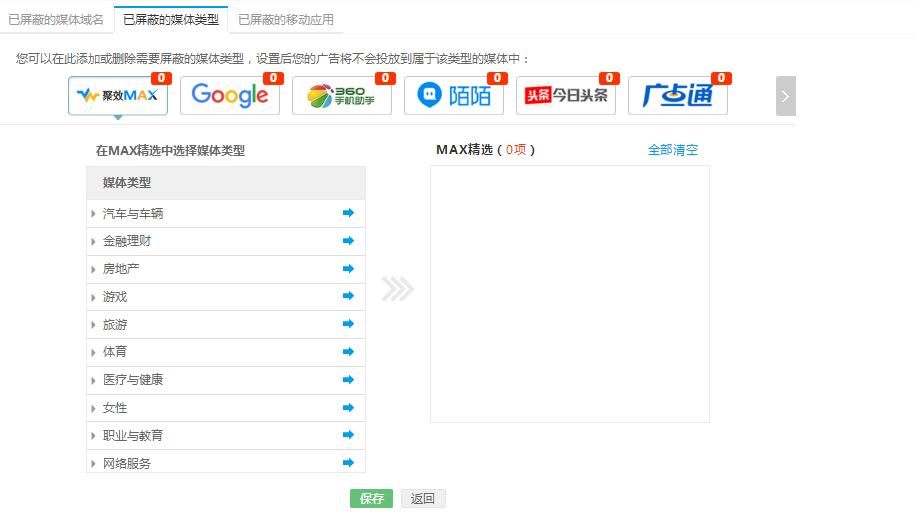Select the 广点通 media platform logo

point(678,96)
